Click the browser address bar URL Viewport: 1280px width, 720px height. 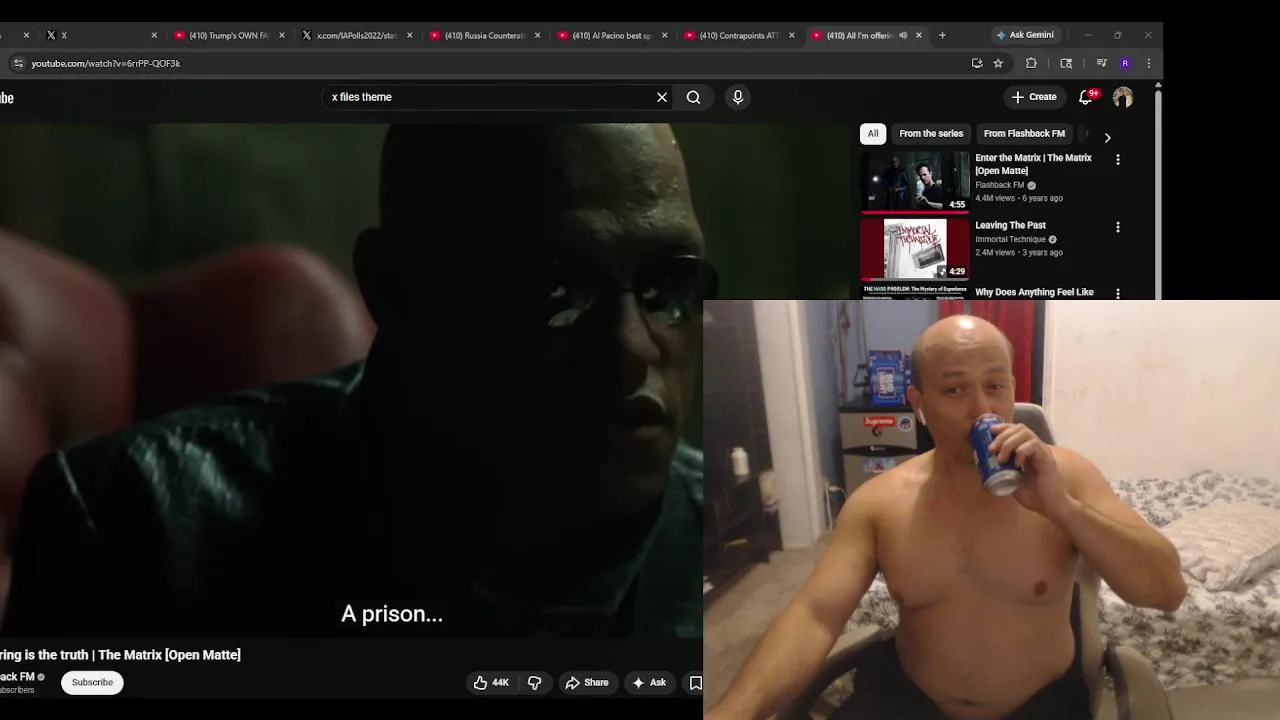(106, 63)
